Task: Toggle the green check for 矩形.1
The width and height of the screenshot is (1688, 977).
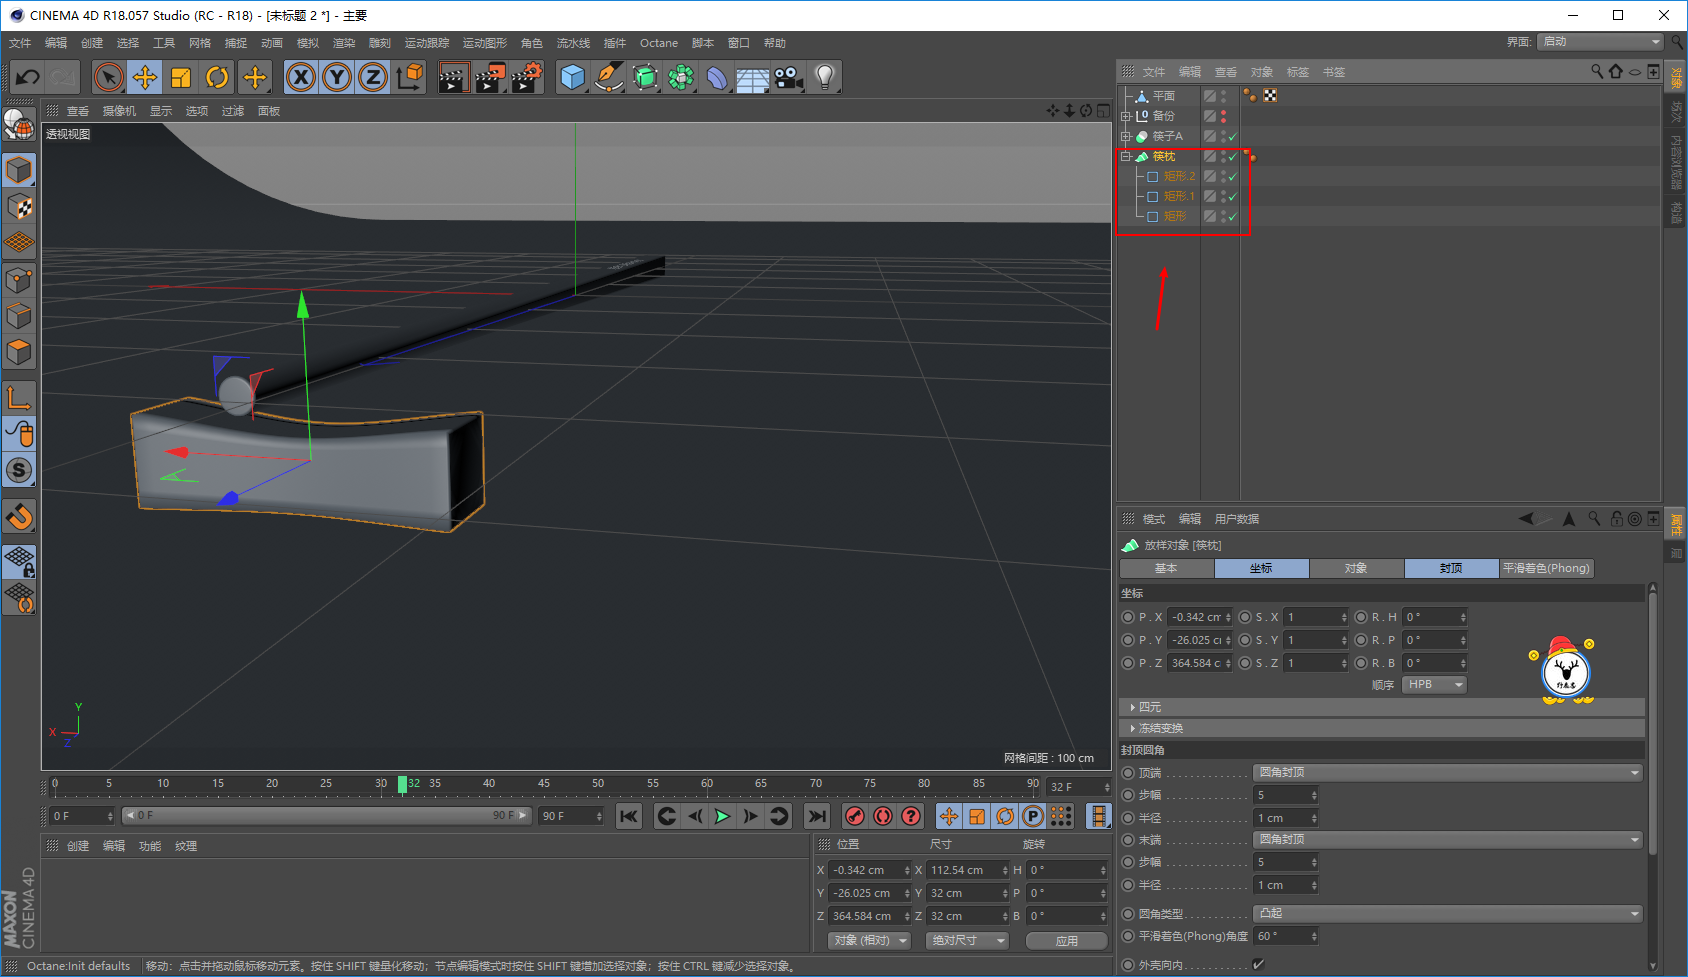Action: tap(1233, 196)
